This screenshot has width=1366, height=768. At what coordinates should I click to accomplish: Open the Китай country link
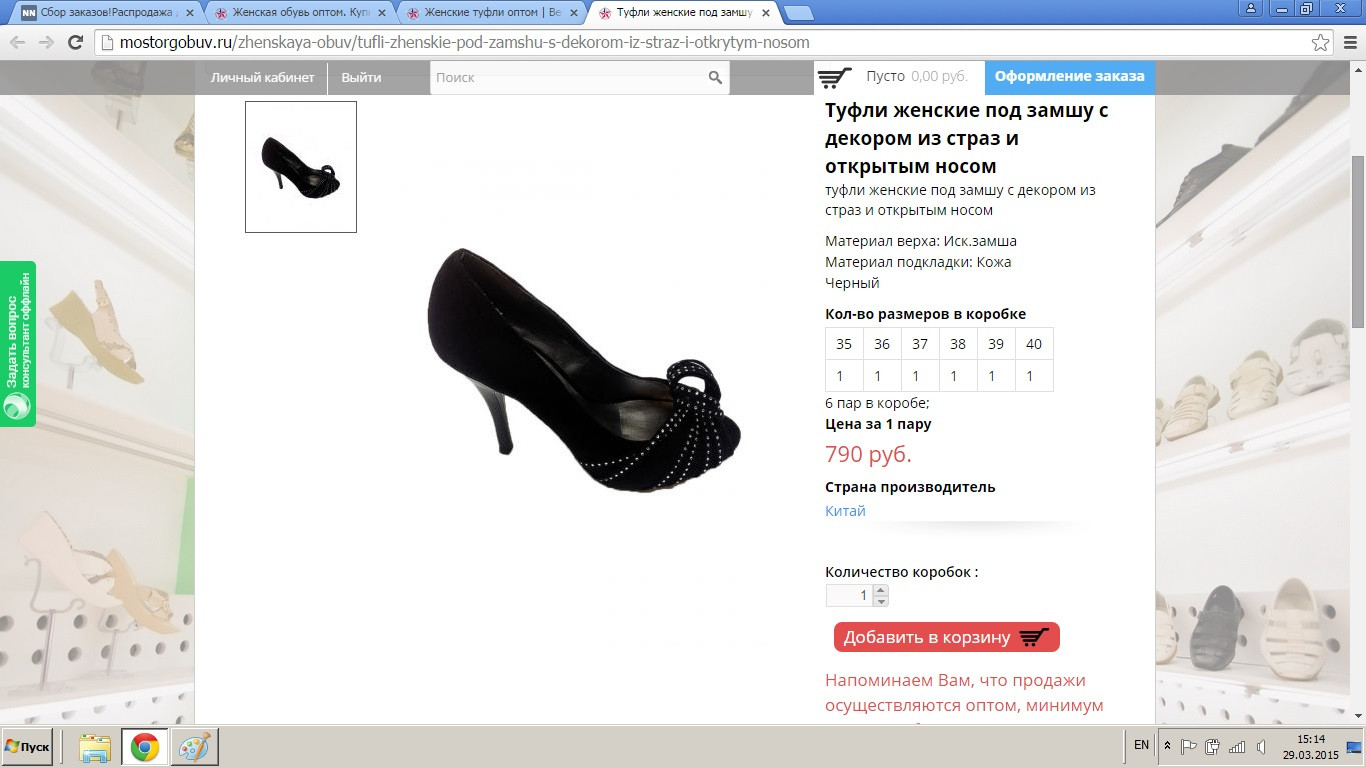[x=845, y=511]
